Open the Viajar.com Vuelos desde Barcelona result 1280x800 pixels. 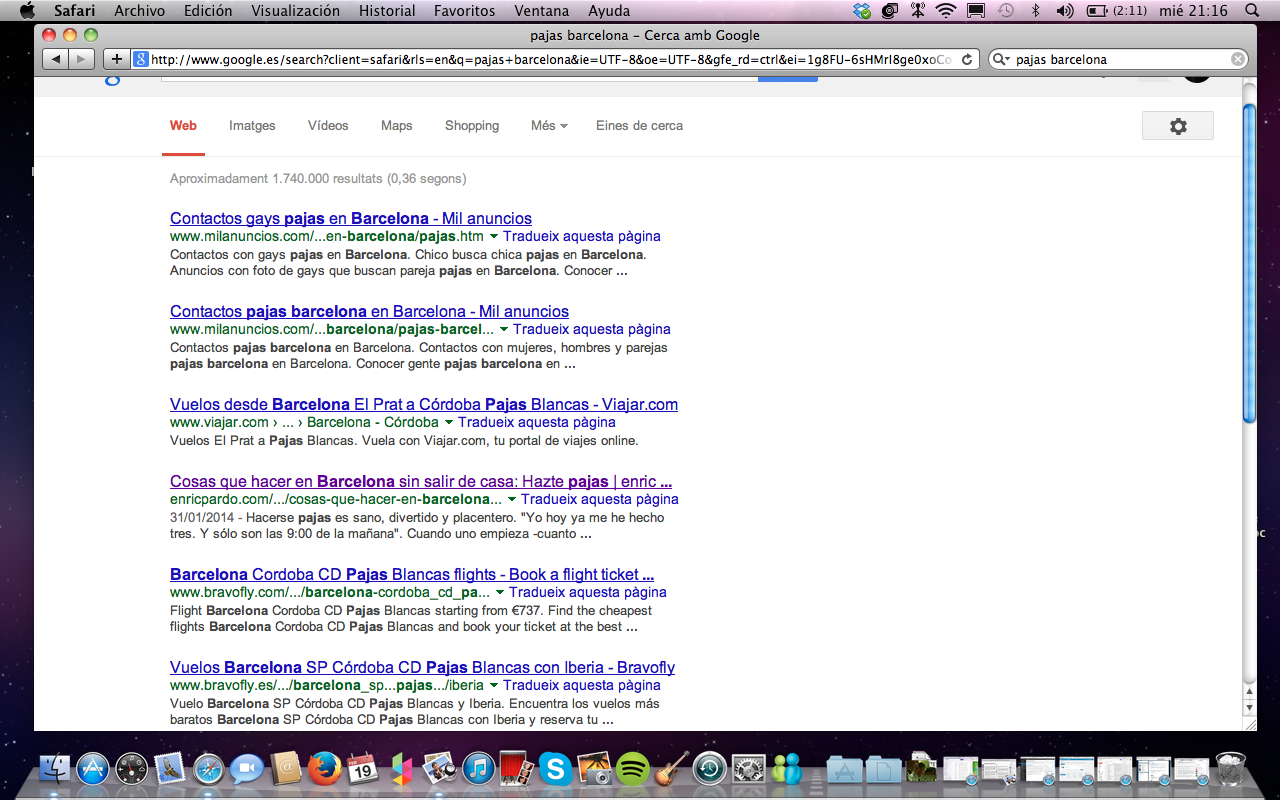(423, 405)
